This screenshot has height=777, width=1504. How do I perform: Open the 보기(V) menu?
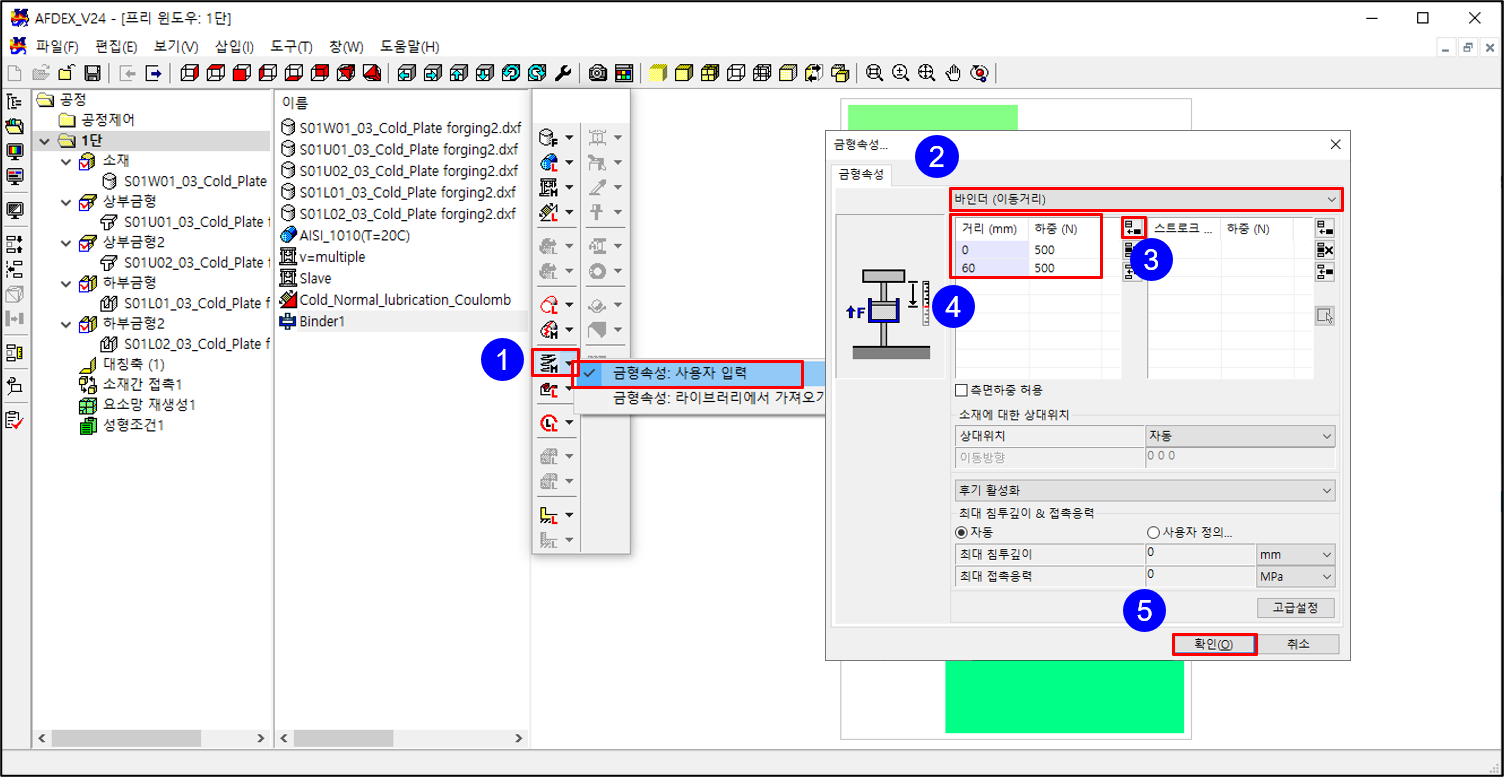click(176, 47)
